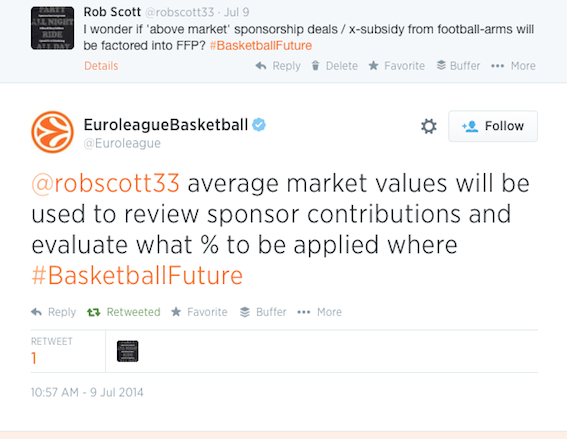This screenshot has height=439, width=567.
Task: Open the @robscott33 mention in Euroleague tweet
Action: [x=105, y=183]
